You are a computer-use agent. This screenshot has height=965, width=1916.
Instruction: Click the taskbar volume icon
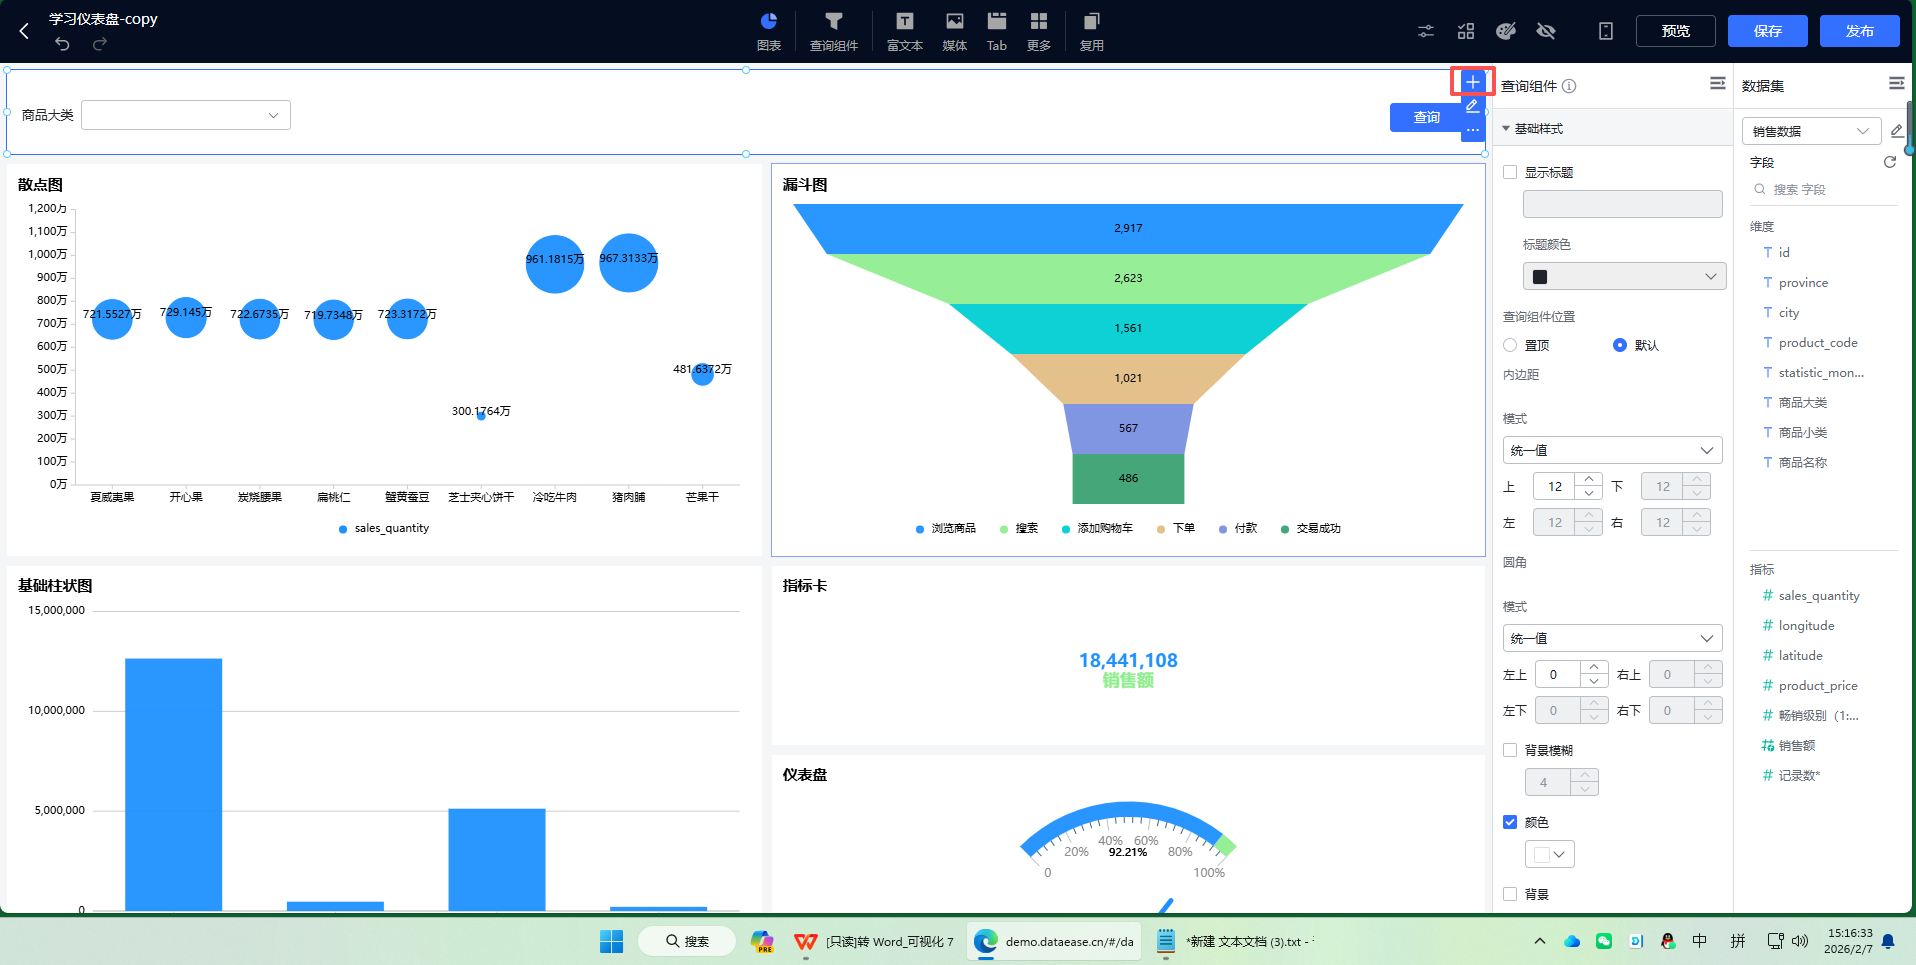[1800, 941]
